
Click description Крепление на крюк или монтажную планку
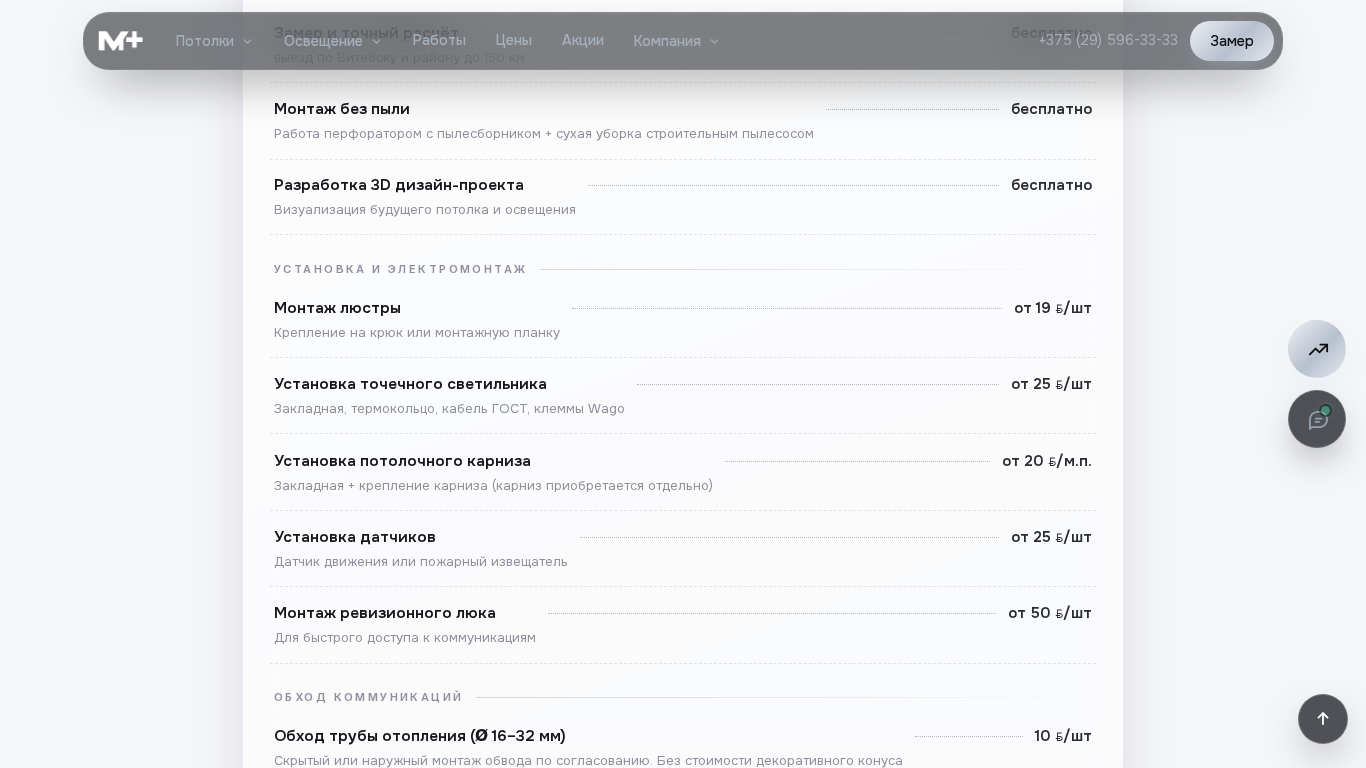pos(417,333)
